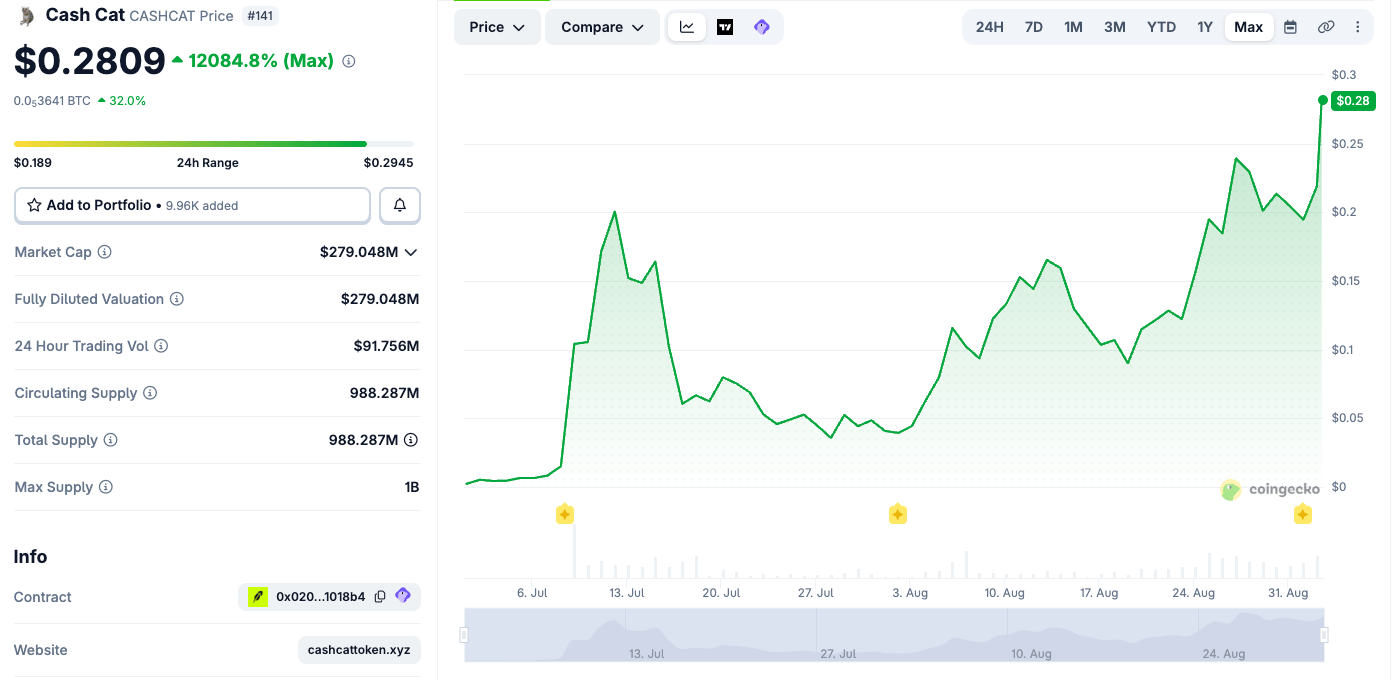Switch to the TradingView chart icon
This screenshot has width=1398, height=680.
click(x=725, y=27)
